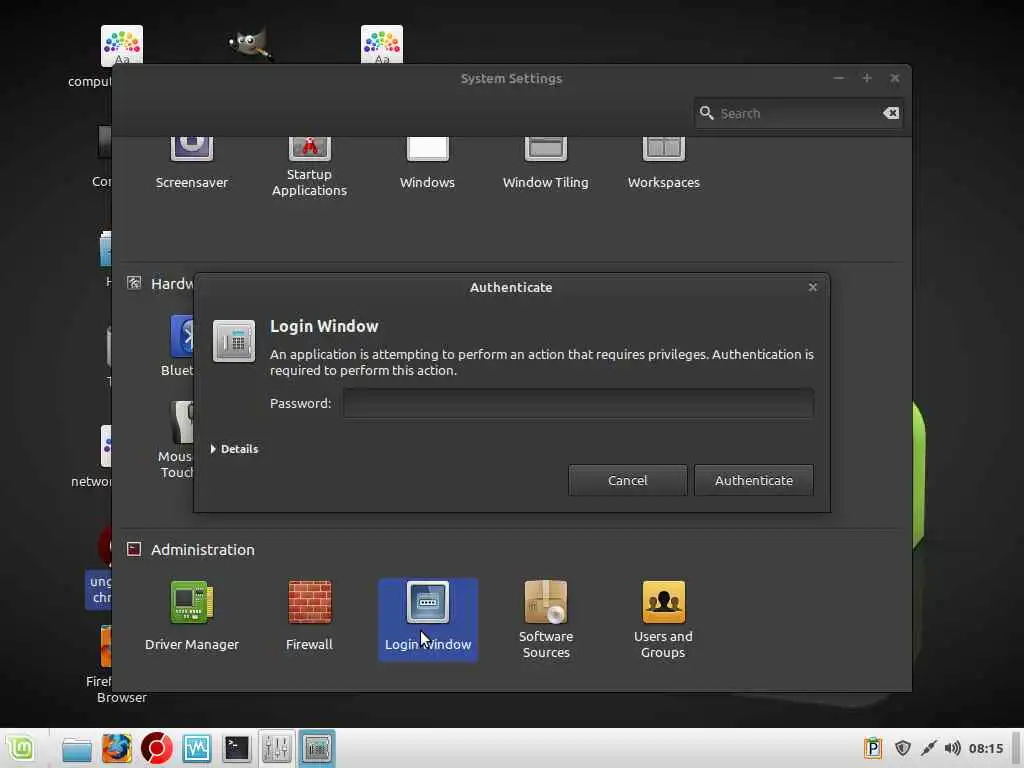The image size is (1024, 768).
Task: Open Startup Applications settings
Action: click(310, 167)
